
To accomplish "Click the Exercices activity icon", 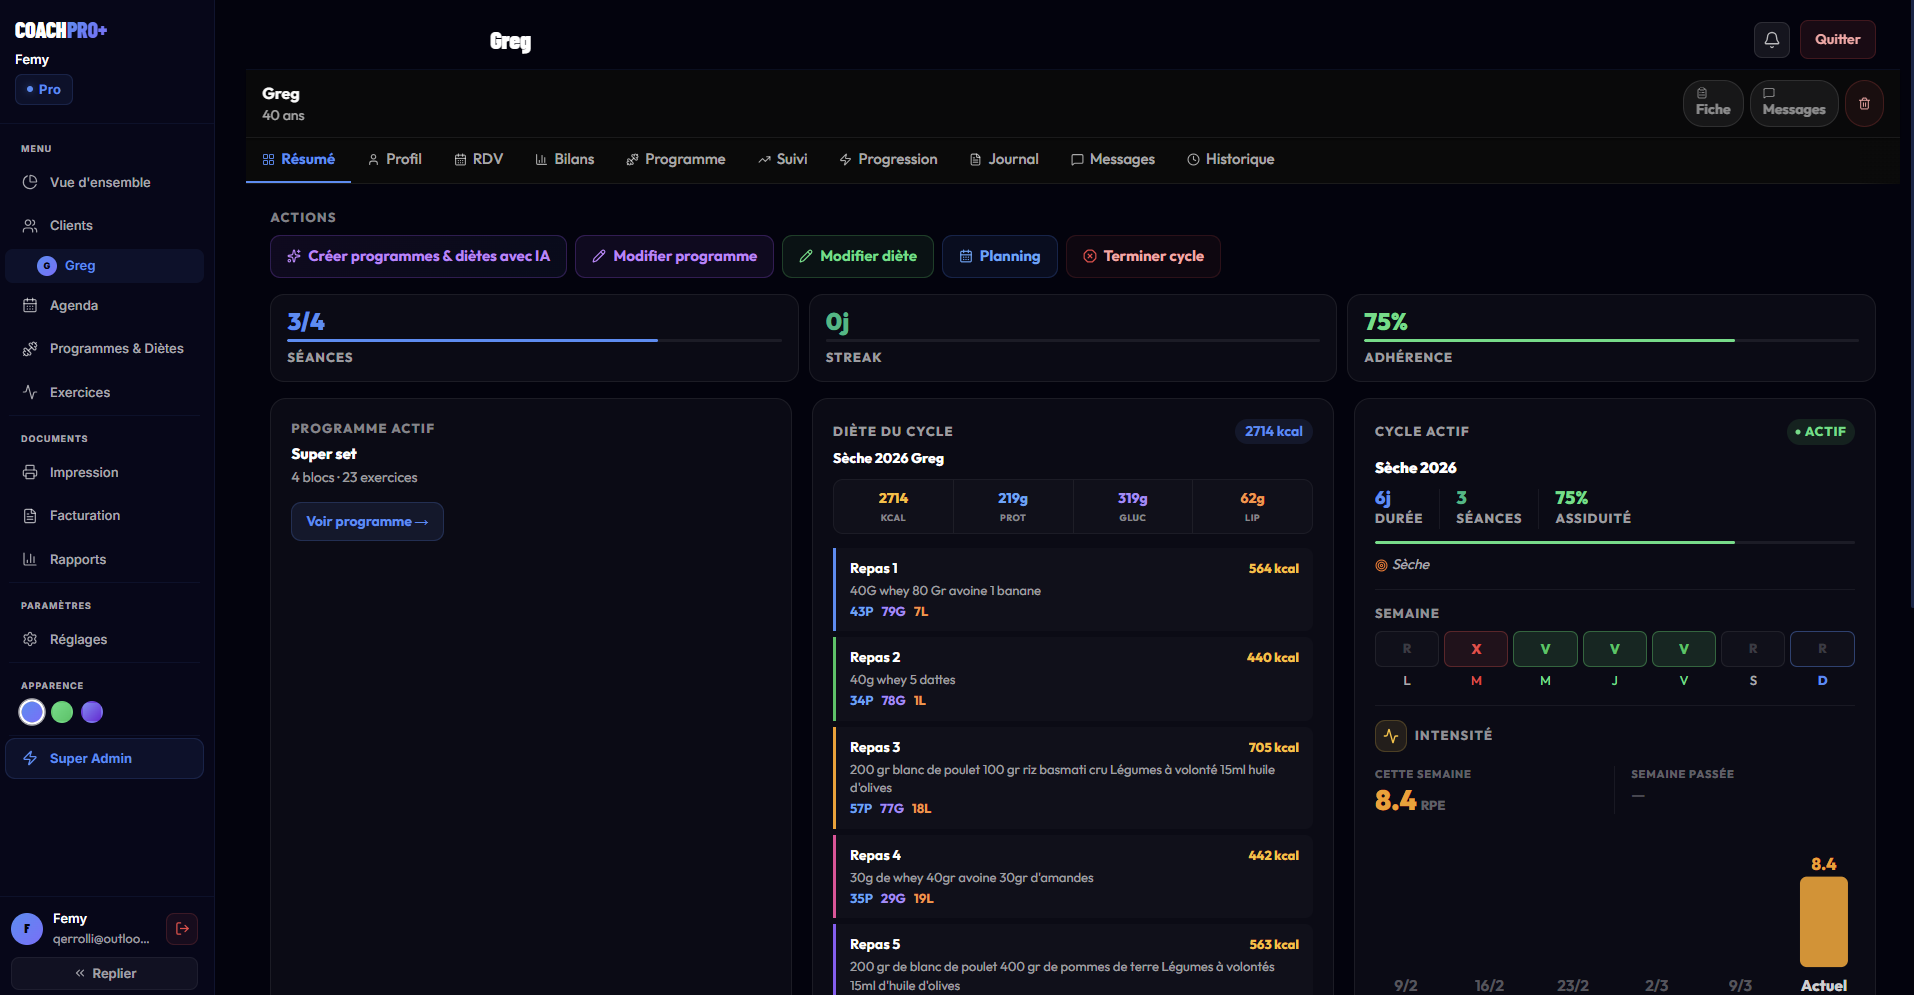I will (x=30, y=393).
